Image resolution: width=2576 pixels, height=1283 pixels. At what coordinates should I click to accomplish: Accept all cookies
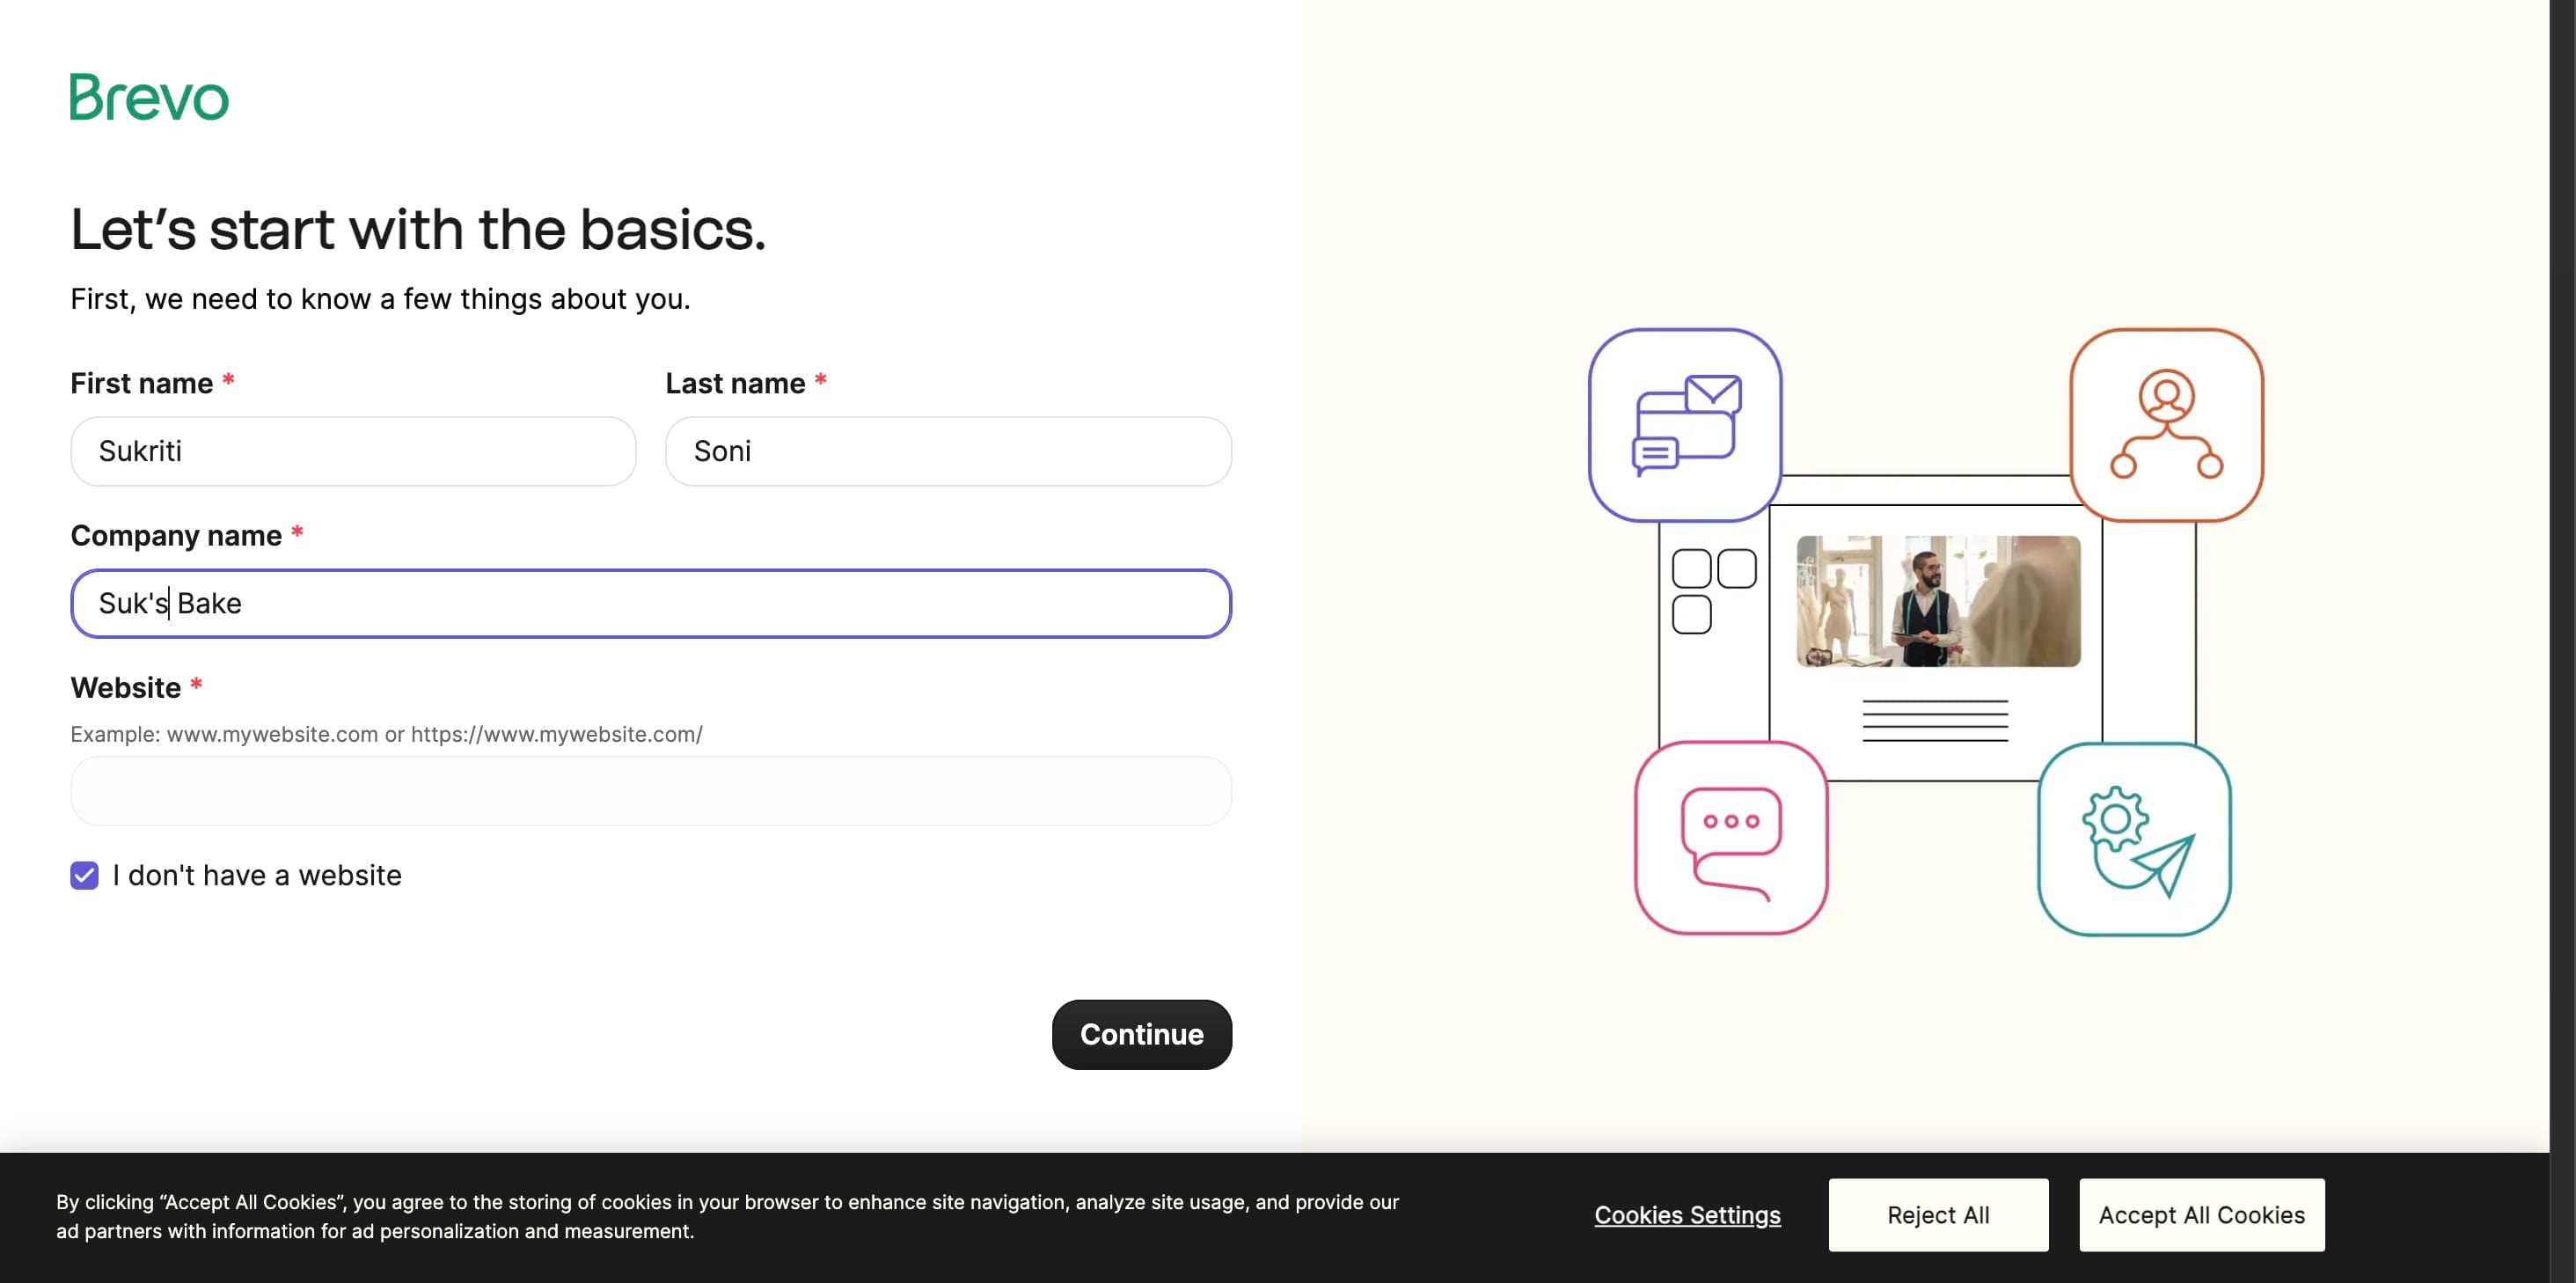click(2201, 1214)
